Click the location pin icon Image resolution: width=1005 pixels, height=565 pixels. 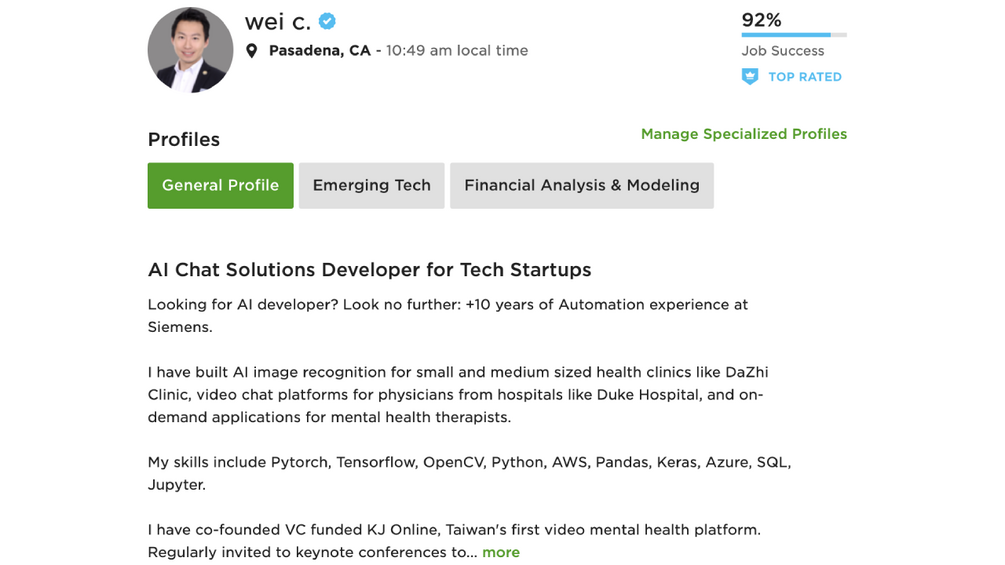252,51
